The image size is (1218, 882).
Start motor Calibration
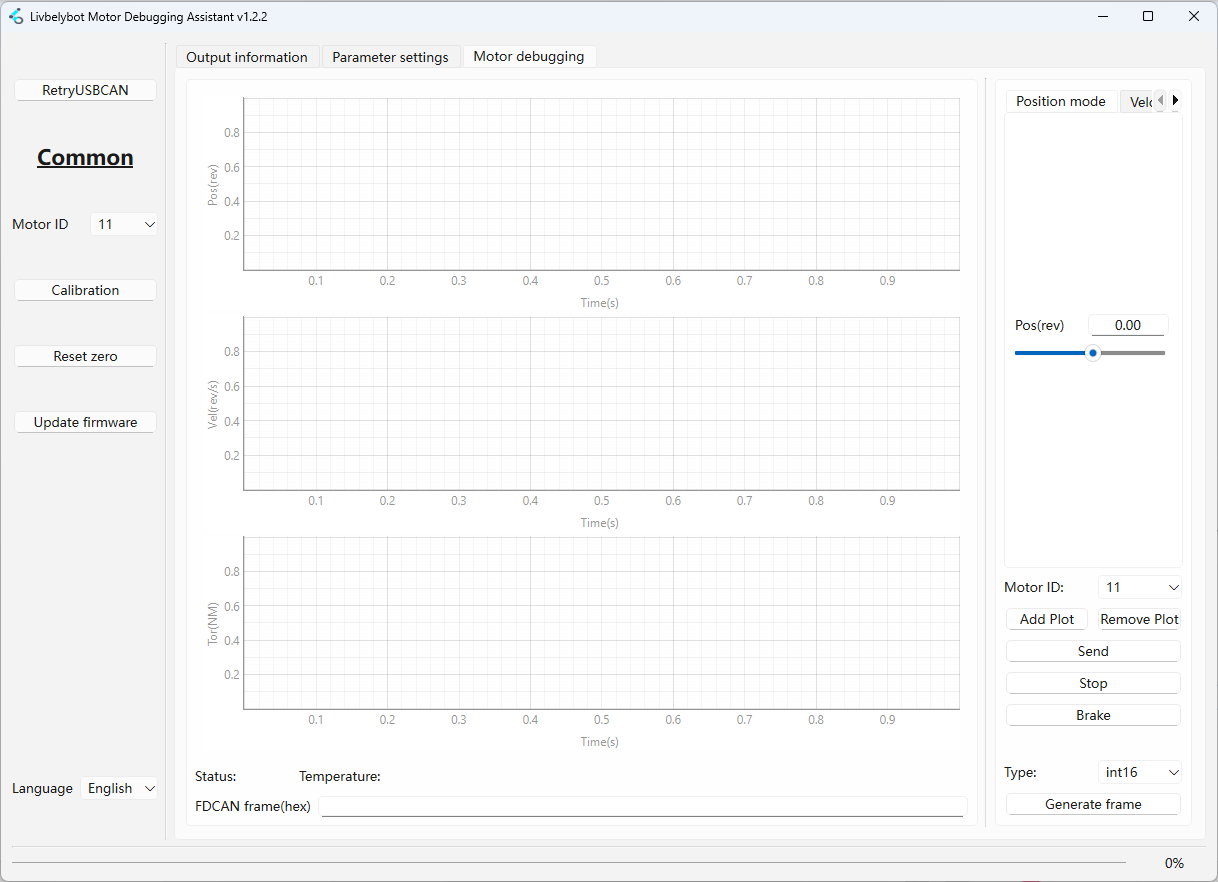point(85,291)
